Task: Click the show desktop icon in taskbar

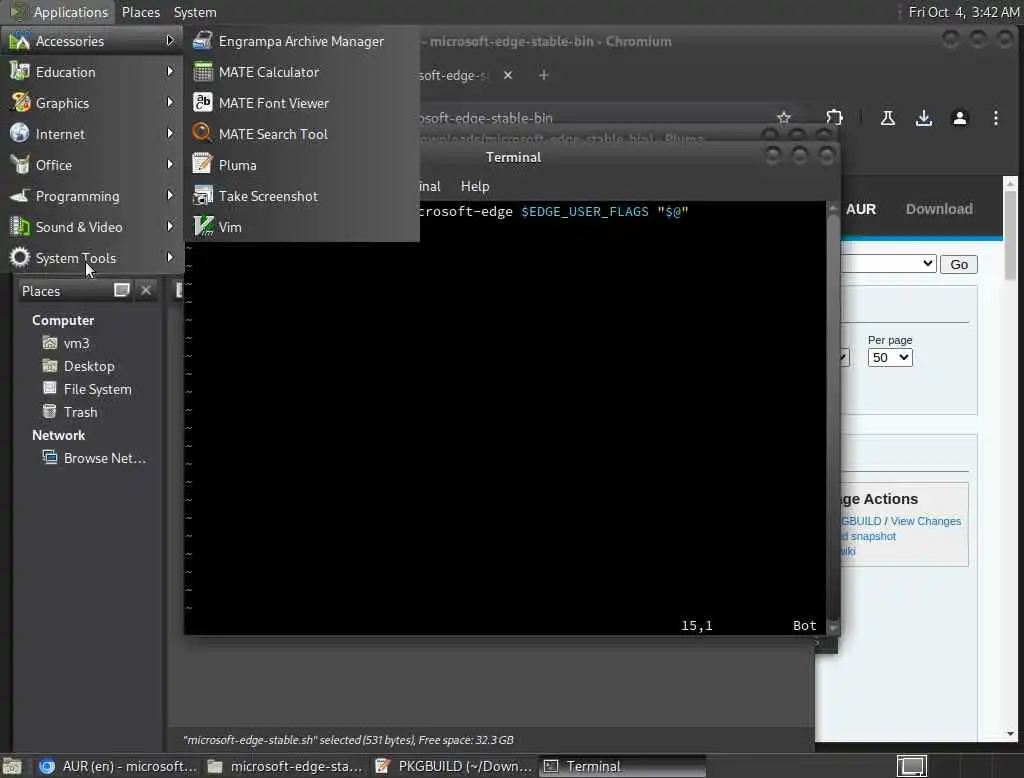Action: coord(12,766)
